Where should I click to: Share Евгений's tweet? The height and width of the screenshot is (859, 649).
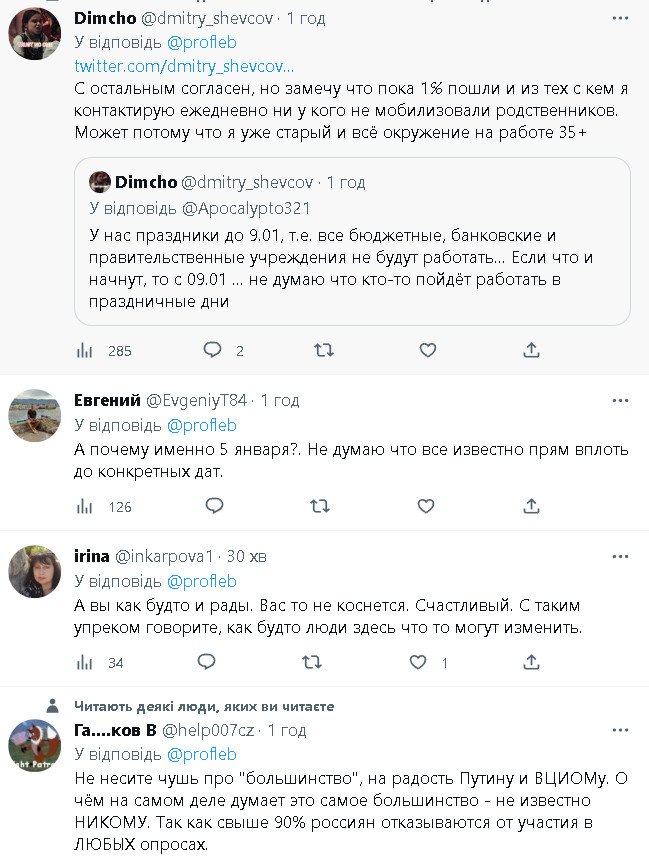tap(531, 506)
